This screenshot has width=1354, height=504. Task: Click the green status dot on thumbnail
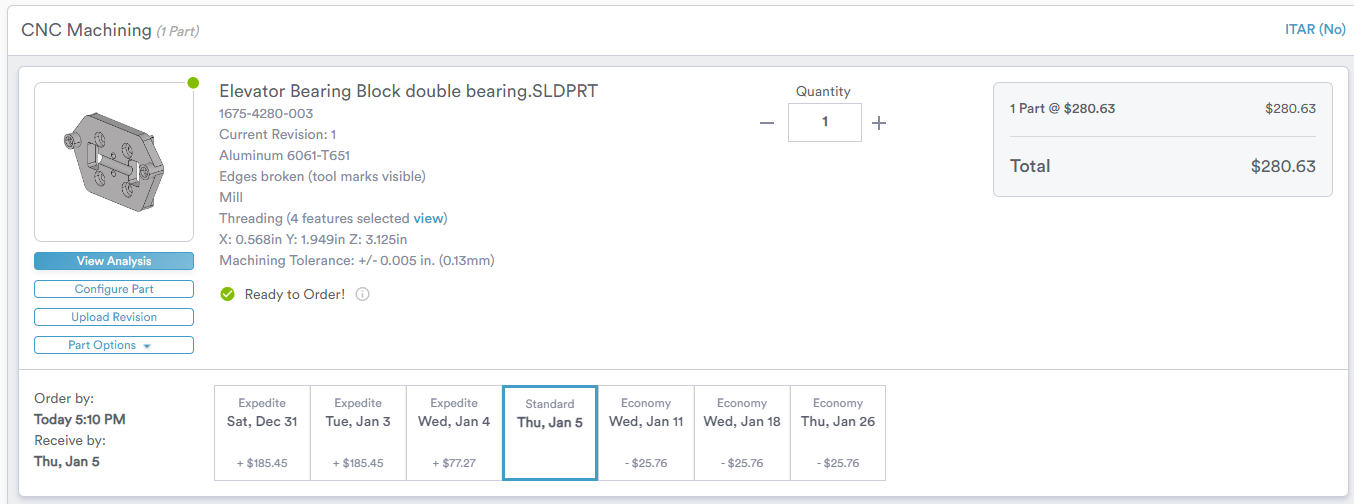[x=193, y=83]
